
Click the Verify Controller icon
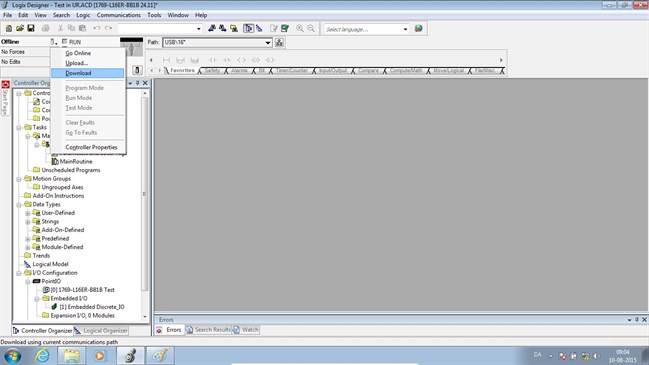pos(285,29)
